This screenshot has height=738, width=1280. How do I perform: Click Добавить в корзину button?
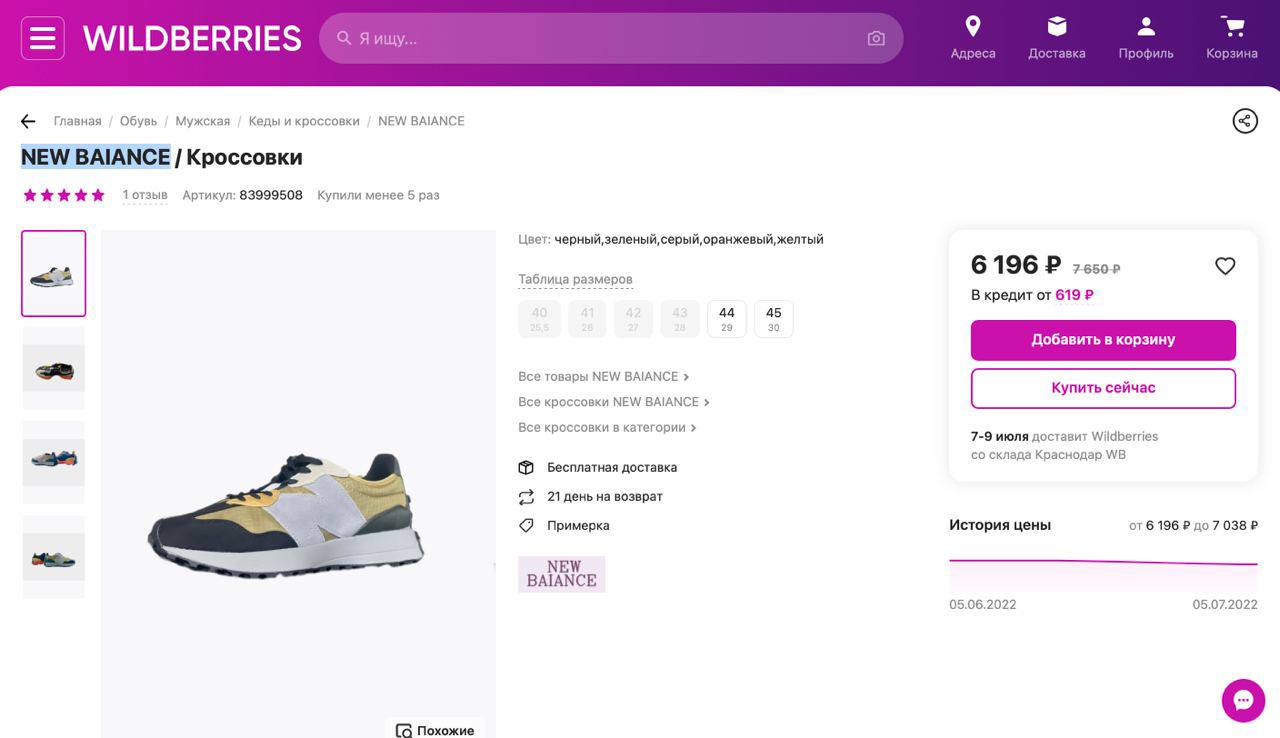coord(1103,340)
